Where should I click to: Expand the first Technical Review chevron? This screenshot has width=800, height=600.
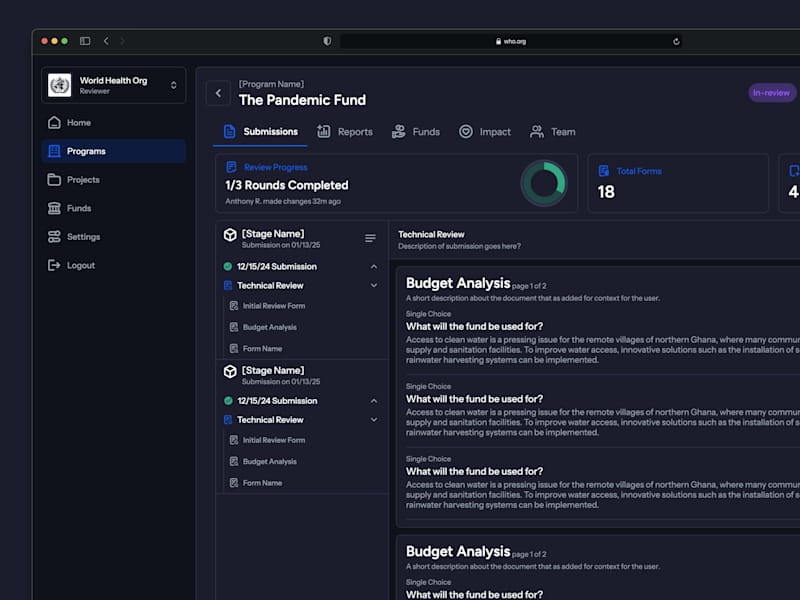[374, 285]
